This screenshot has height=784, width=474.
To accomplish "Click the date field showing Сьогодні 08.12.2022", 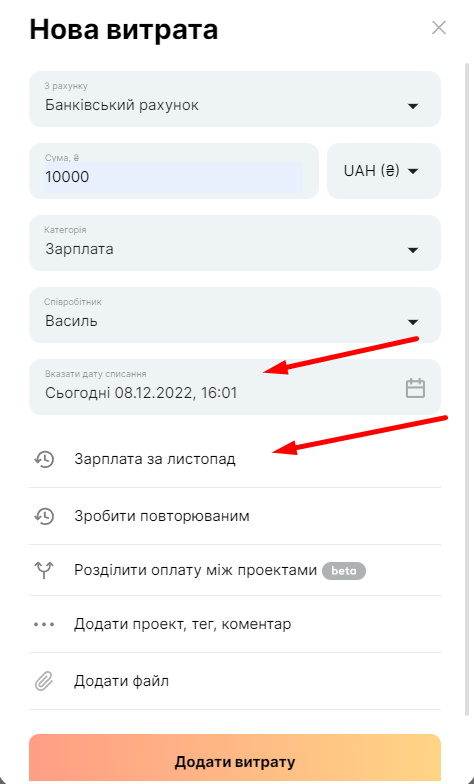I will coord(235,387).
